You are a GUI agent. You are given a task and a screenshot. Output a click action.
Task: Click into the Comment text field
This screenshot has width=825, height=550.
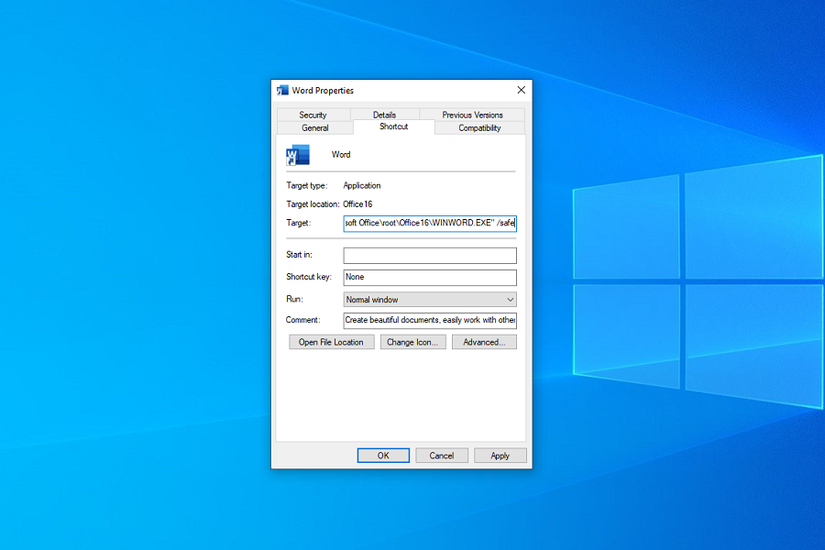[429, 320]
